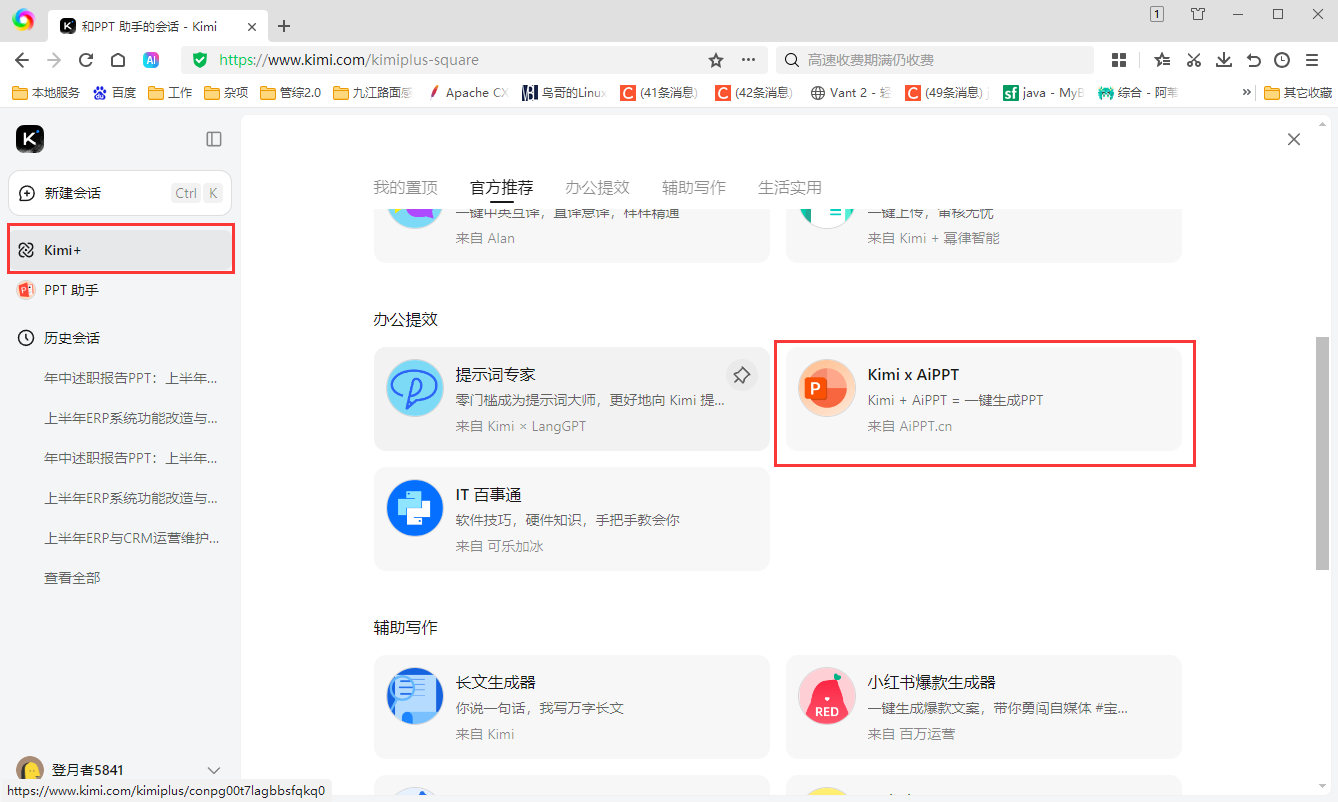Screen dimensions: 1338x802
Task: Click the scissors screenshot icon
Action: (x=1193, y=60)
